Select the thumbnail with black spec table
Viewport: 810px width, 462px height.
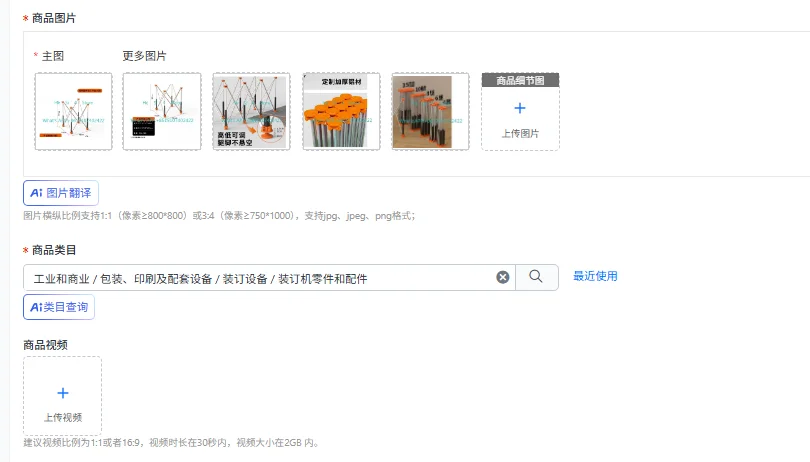[x=162, y=111]
